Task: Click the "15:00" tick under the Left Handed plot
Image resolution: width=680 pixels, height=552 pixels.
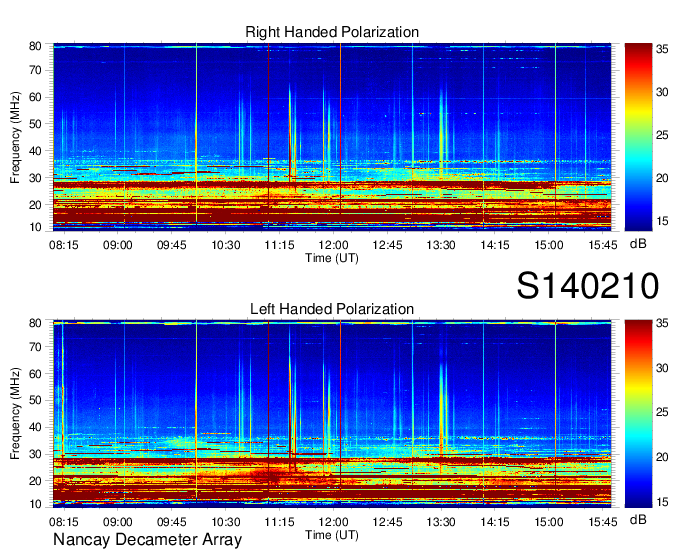Action: [x=549, y=521]
